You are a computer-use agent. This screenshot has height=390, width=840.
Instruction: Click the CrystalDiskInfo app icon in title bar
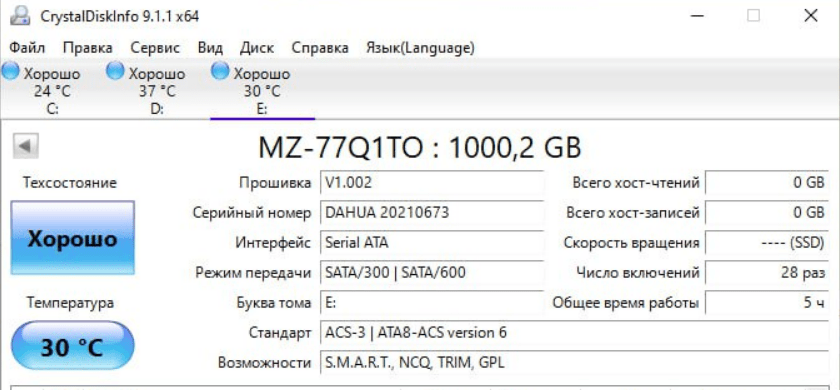[x=20, y=16]
